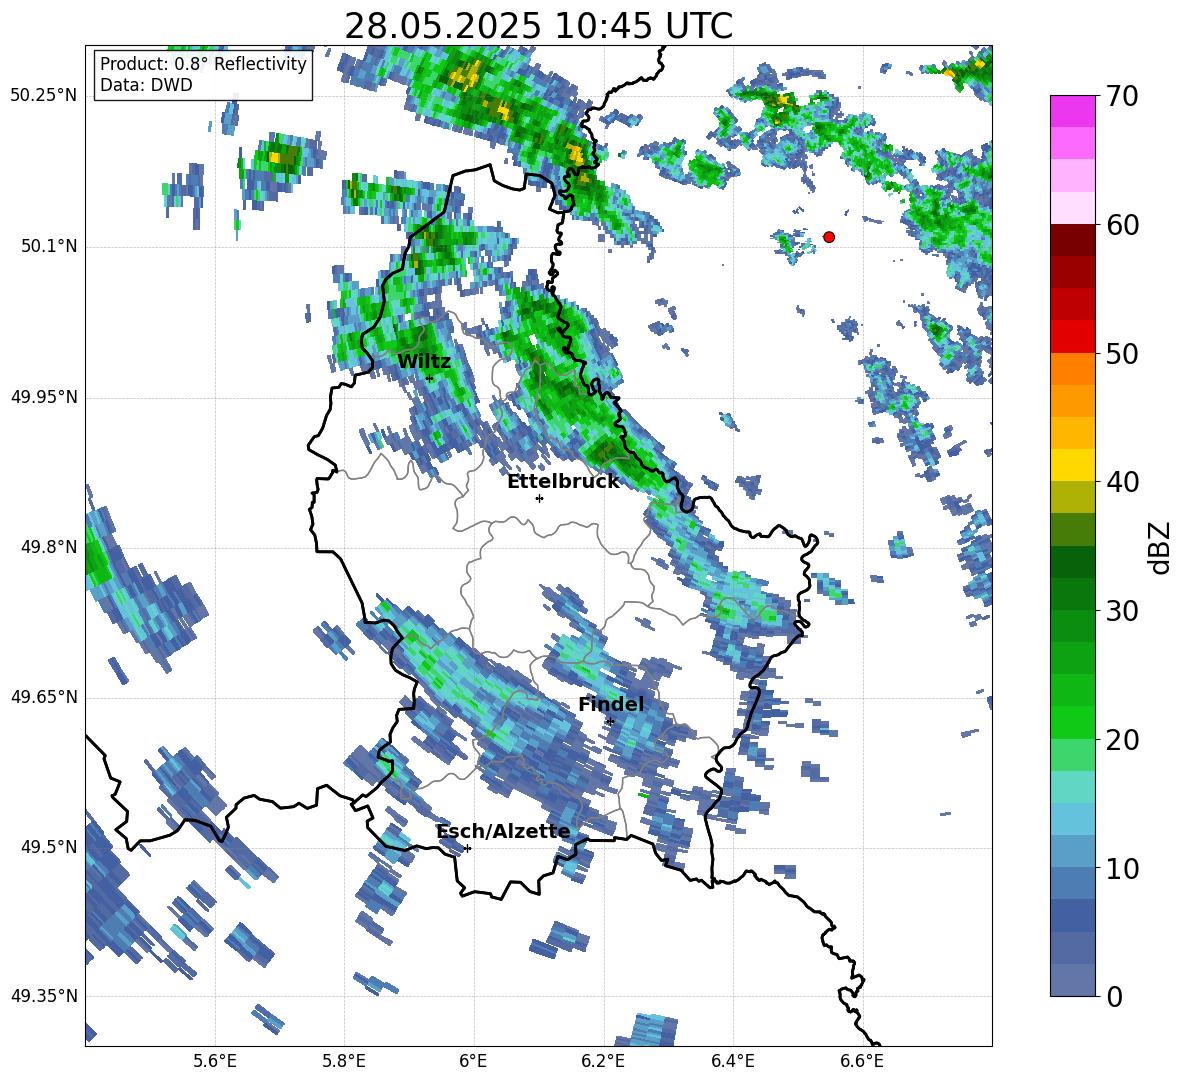Click the Ettelbruck city label
This screenshot has height=1081, width=1184.
563,482
